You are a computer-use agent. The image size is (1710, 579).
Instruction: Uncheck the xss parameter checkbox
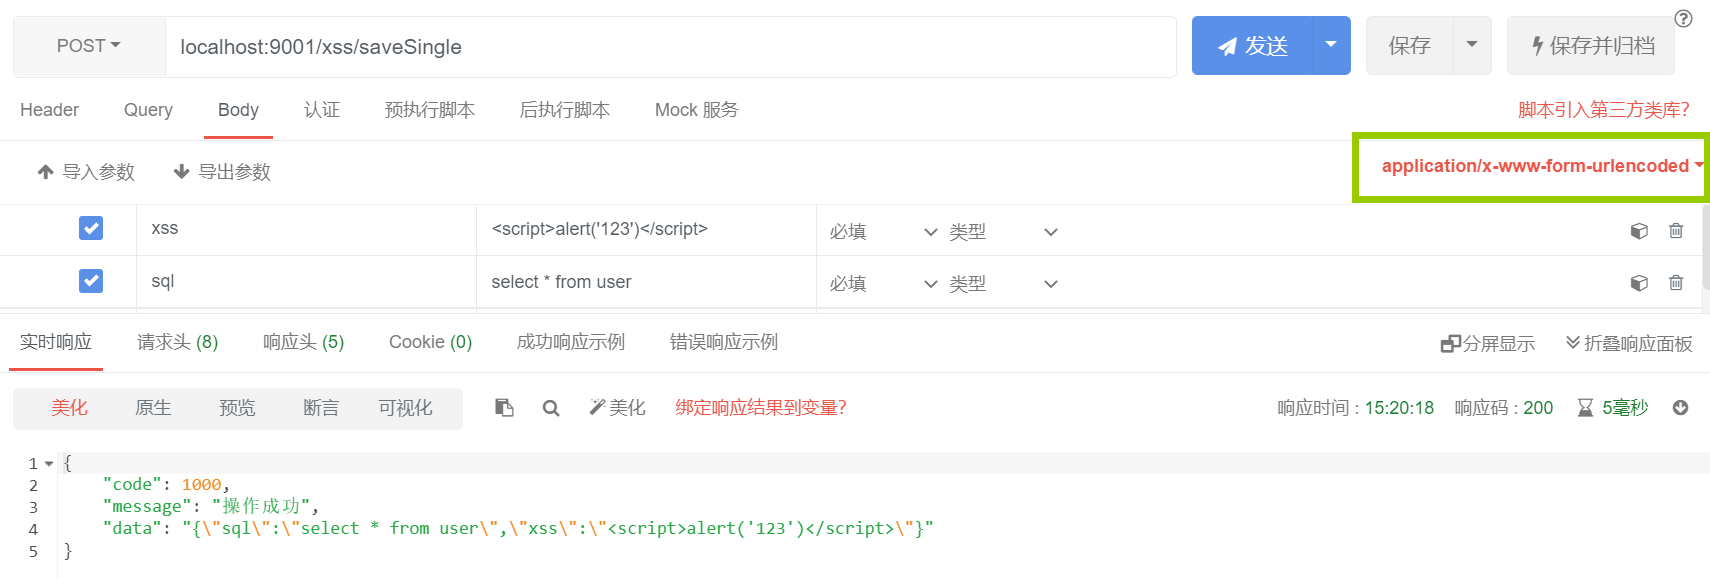tap(91, 228)
